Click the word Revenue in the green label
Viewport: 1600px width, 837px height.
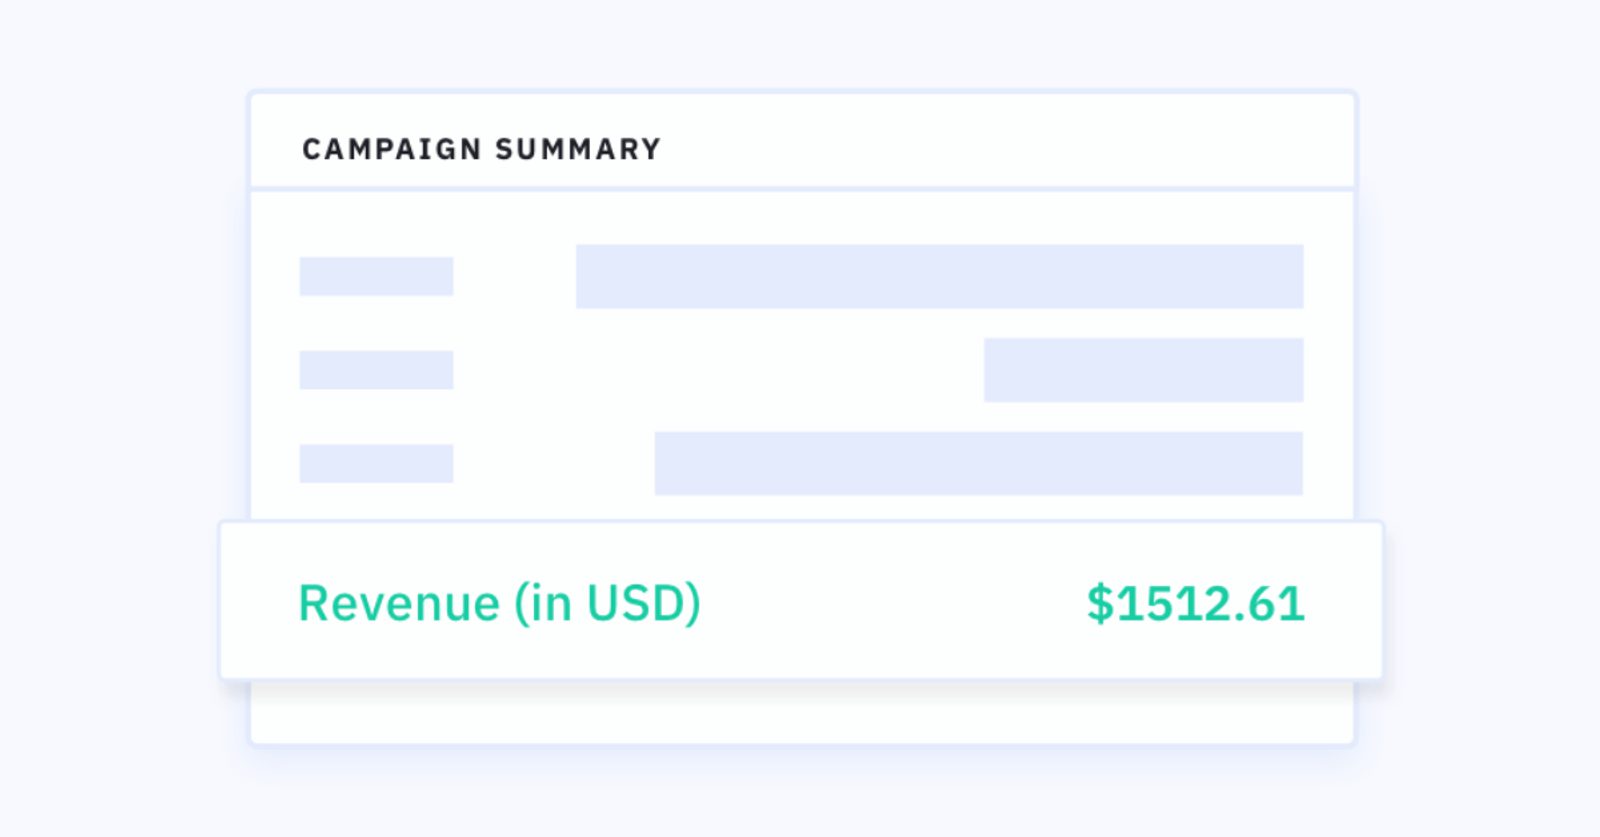(399, 603)
